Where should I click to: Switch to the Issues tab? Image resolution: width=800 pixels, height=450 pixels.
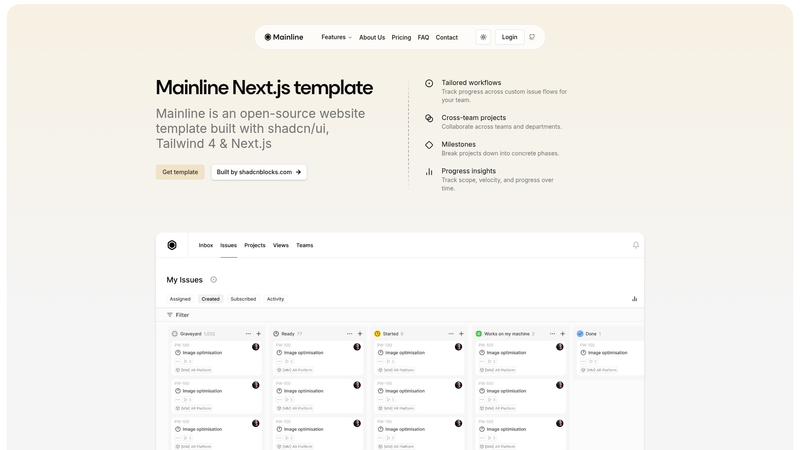pos(229,245)
